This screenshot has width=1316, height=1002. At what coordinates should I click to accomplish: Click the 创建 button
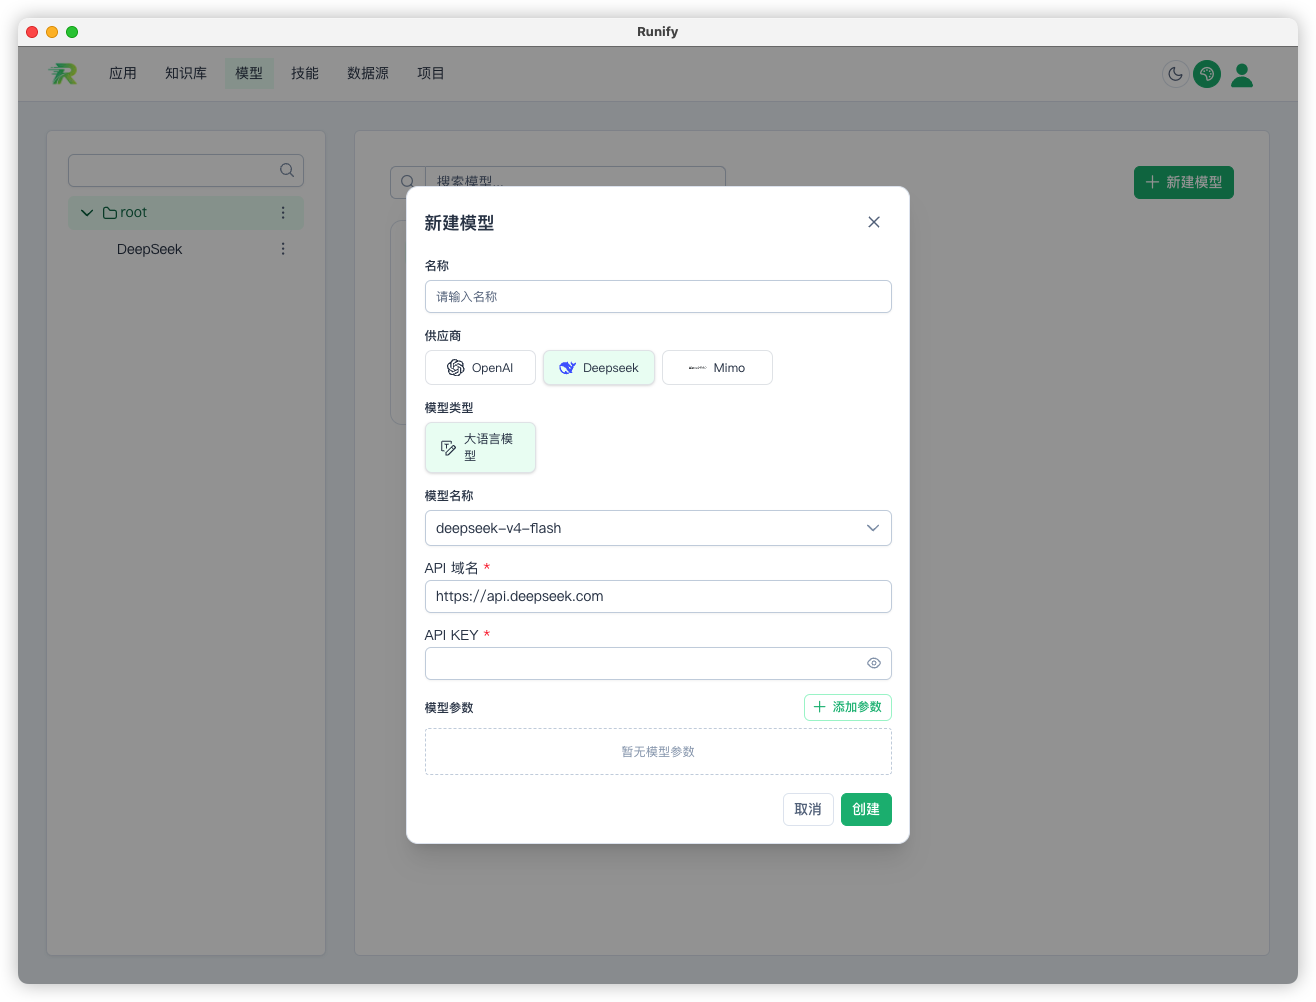(x=866, y=809)
